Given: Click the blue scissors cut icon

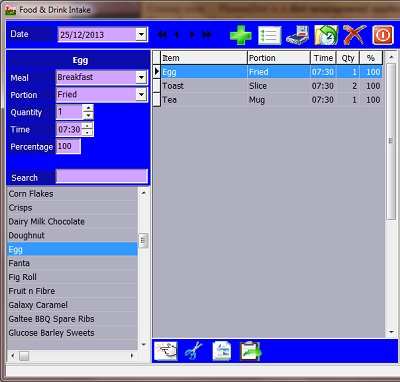Looking at the screenshot, I should (194, 351).
